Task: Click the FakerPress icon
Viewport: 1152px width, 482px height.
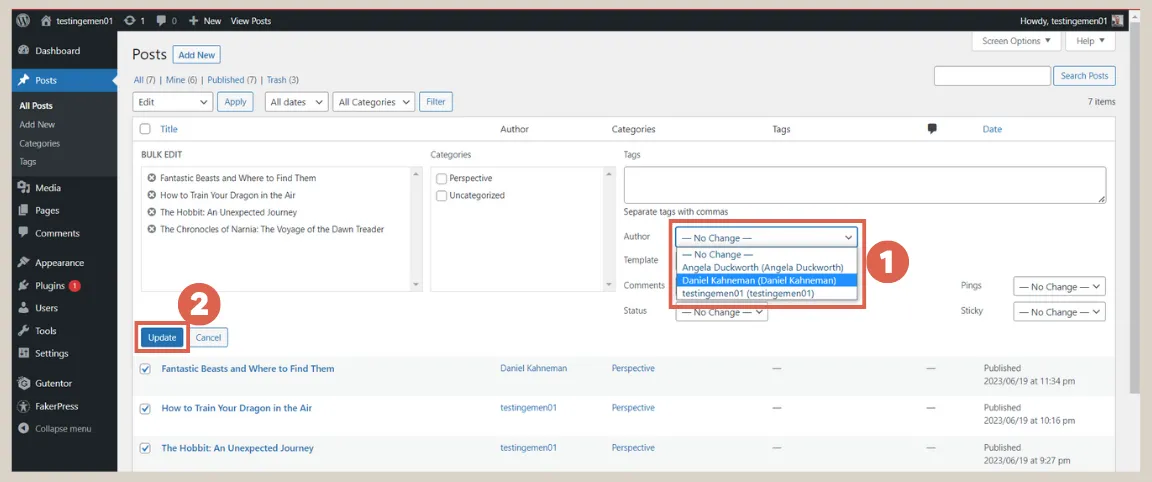Action: pos(24,406)
